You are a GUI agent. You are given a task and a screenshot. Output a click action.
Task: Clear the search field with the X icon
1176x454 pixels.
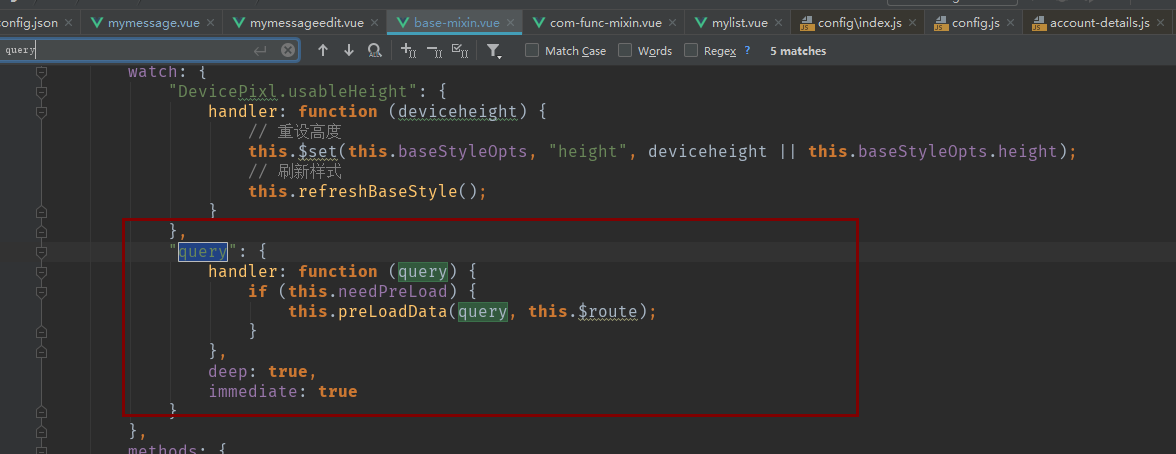click(288, 50)
